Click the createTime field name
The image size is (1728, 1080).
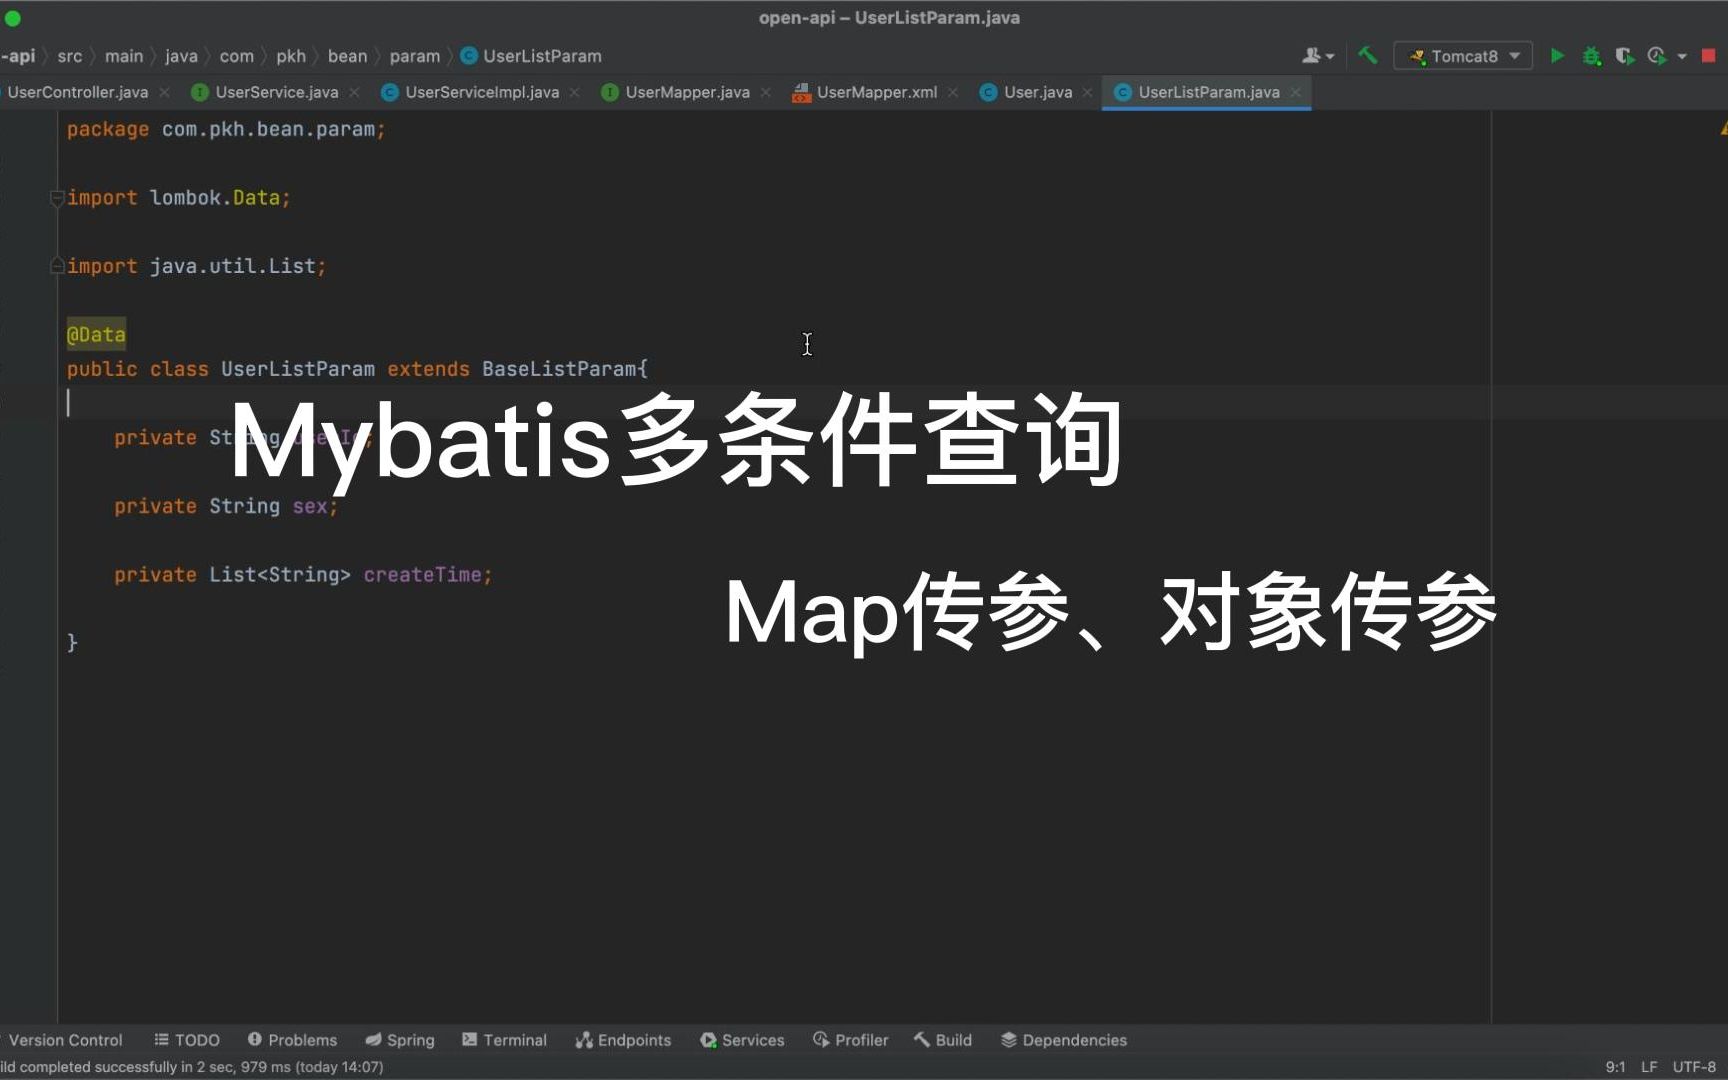pyautogui.click(x=422, y=575)
